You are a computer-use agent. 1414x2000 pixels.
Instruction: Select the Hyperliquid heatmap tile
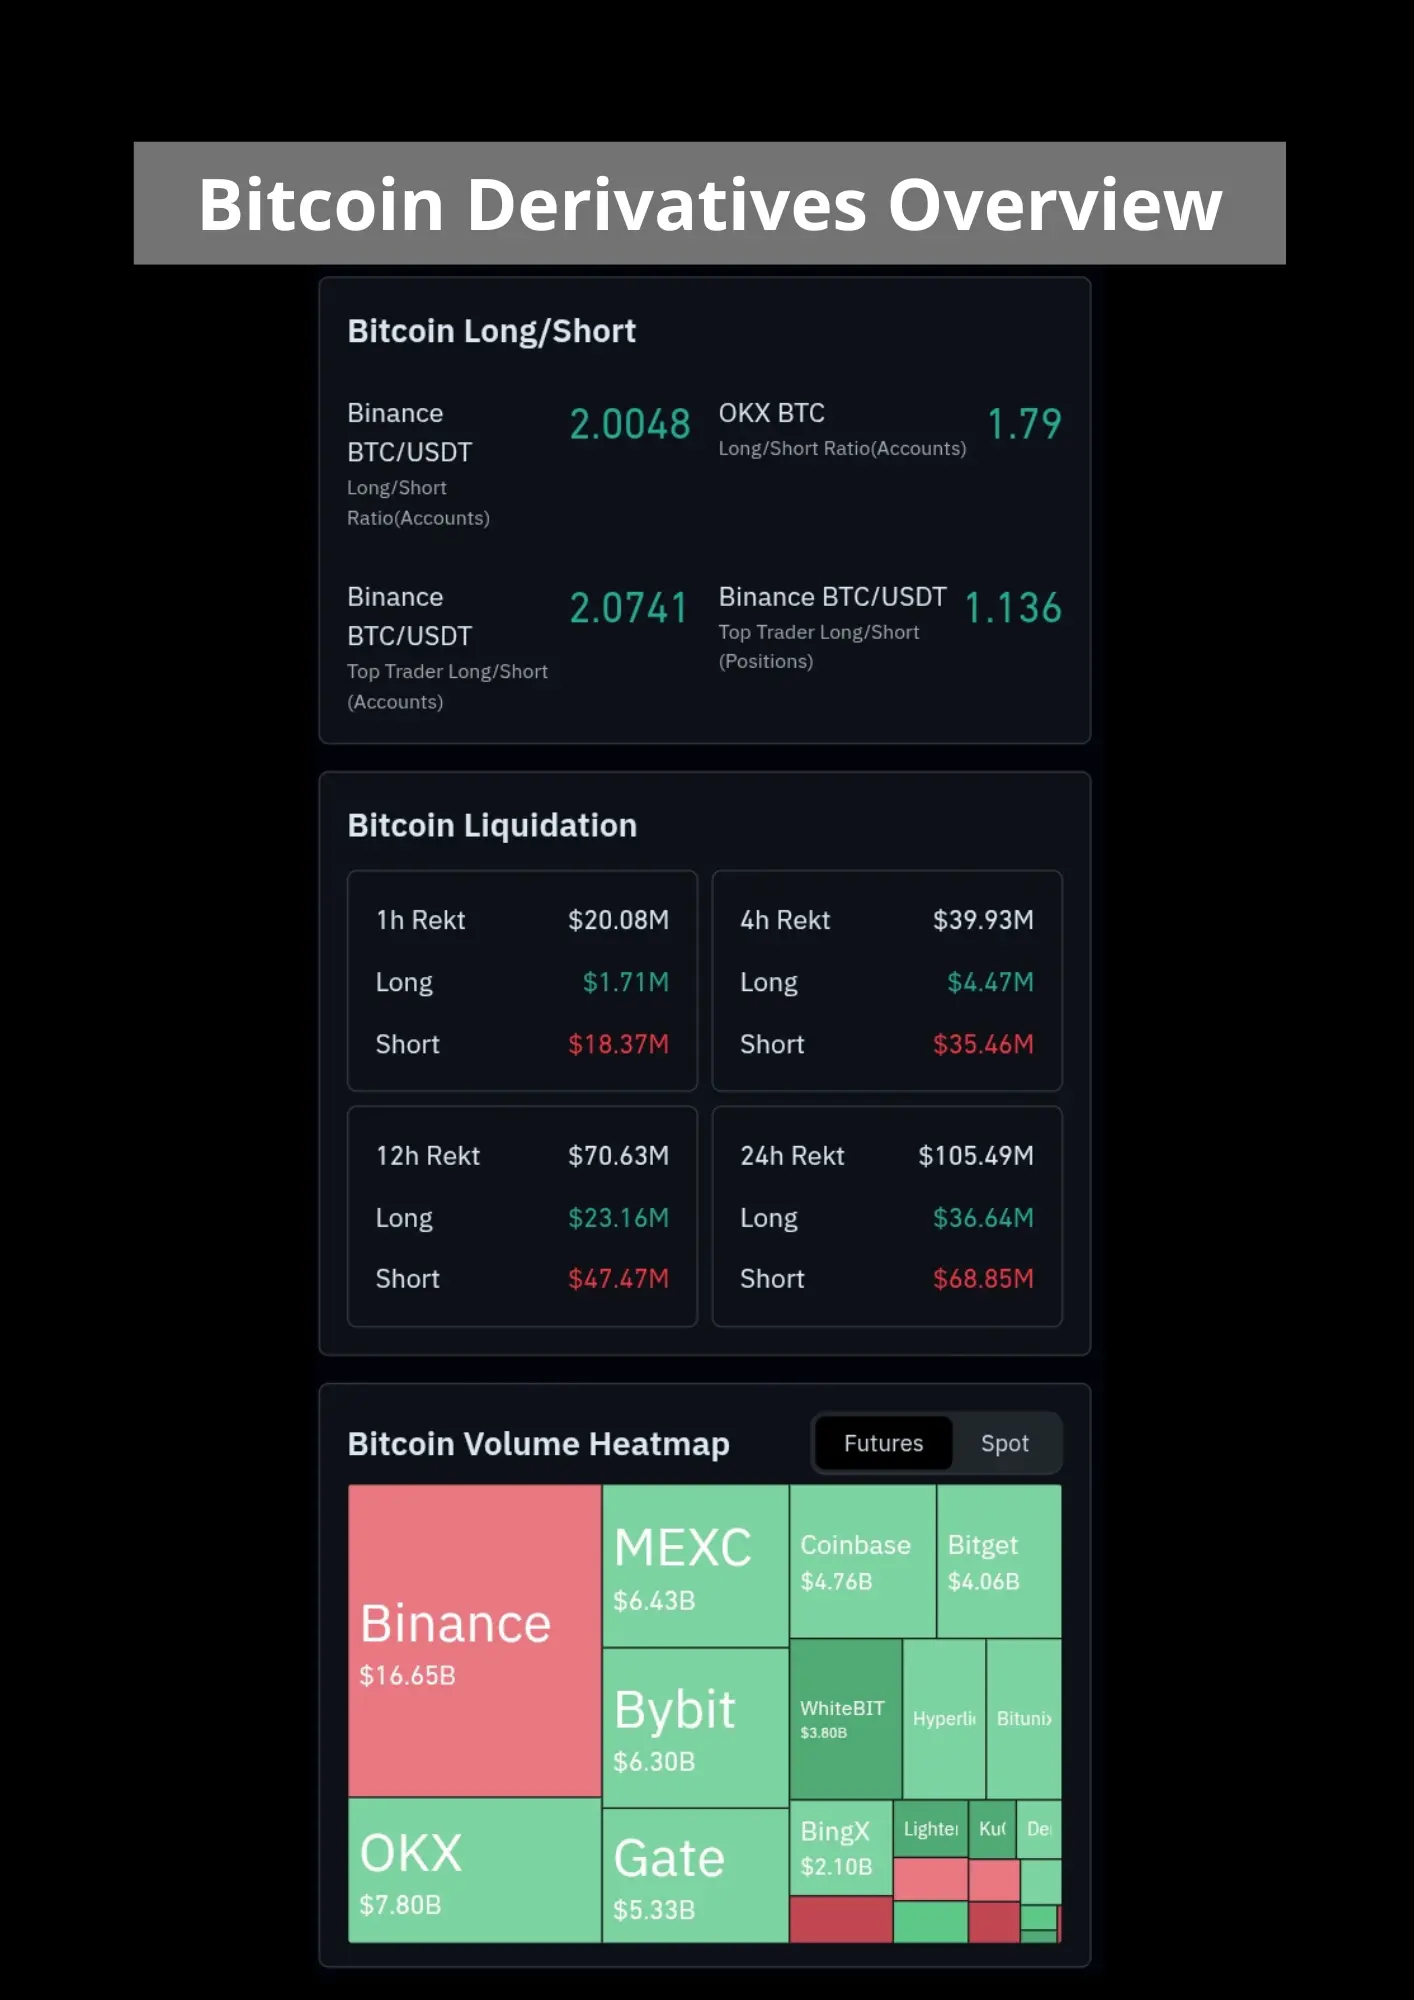944,1718
